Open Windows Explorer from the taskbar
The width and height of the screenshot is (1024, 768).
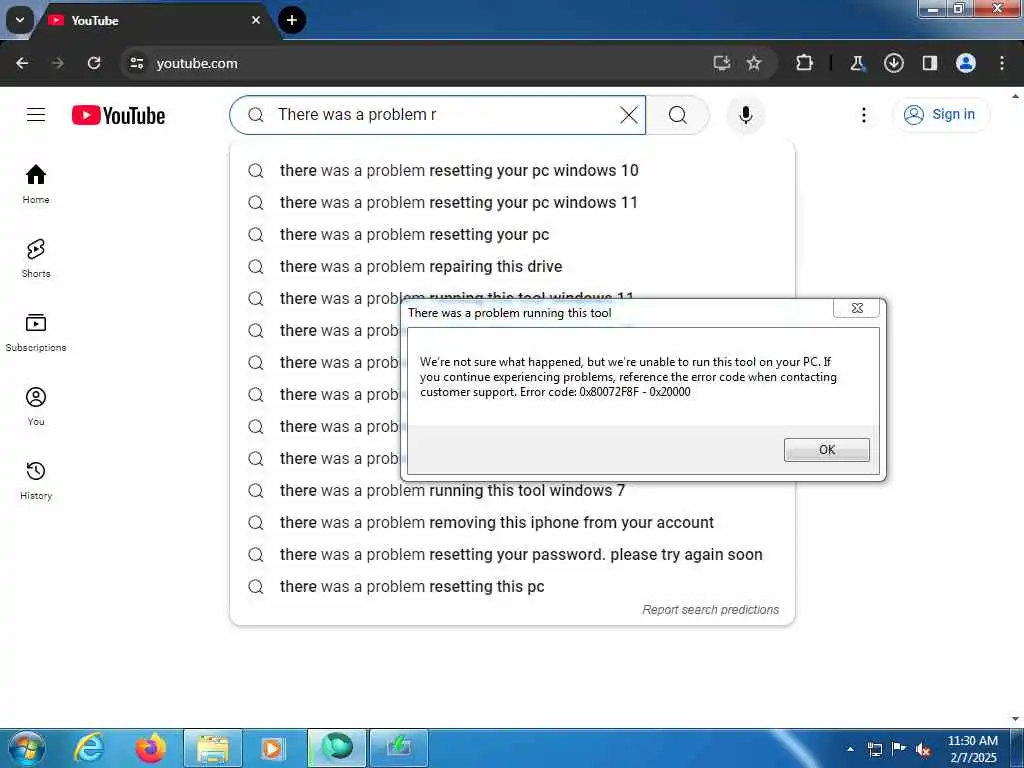(x=213, y=748)
